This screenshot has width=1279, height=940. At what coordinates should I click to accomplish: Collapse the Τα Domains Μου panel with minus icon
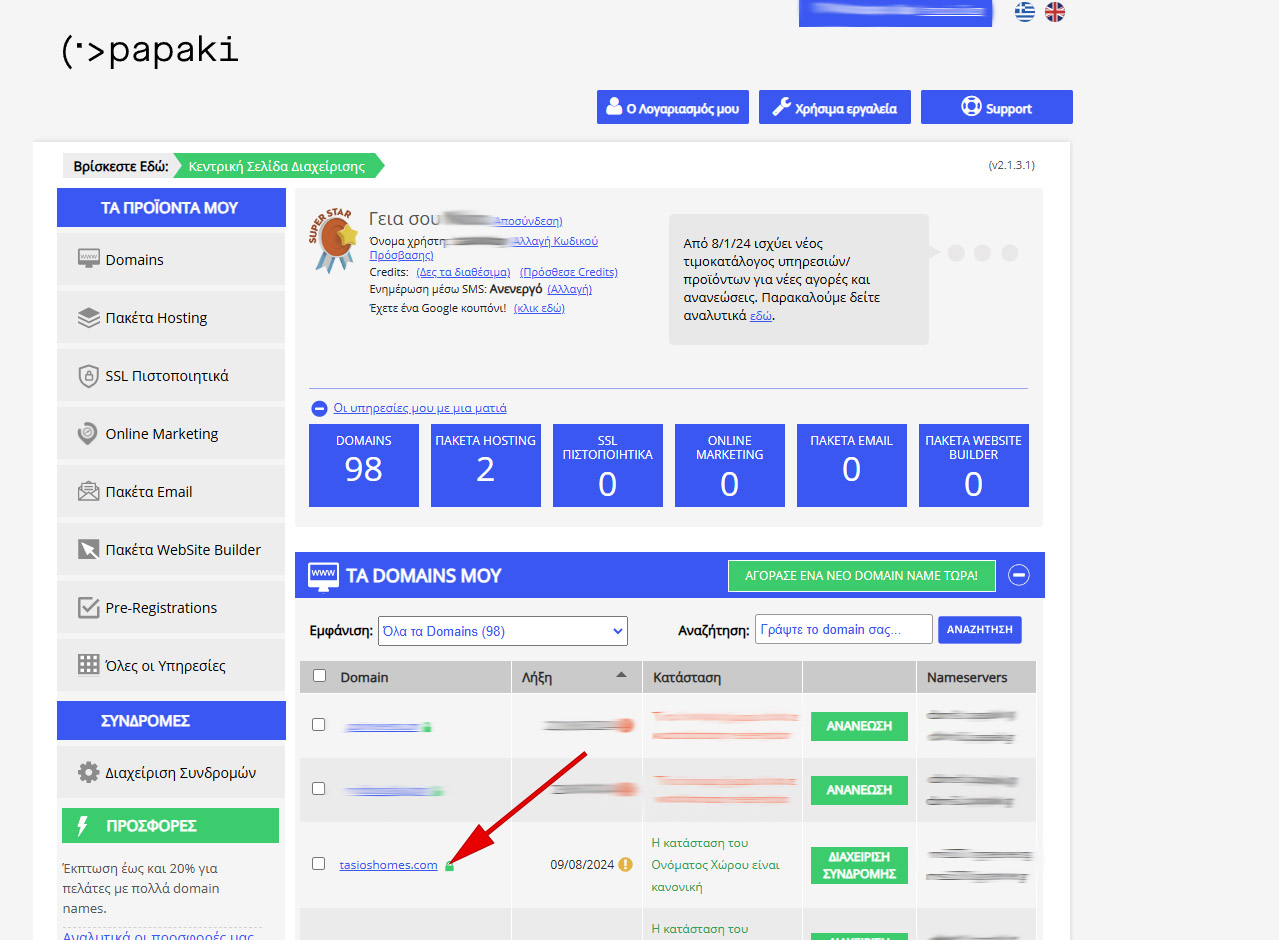pyautogui.click(x=1018, y=575)
